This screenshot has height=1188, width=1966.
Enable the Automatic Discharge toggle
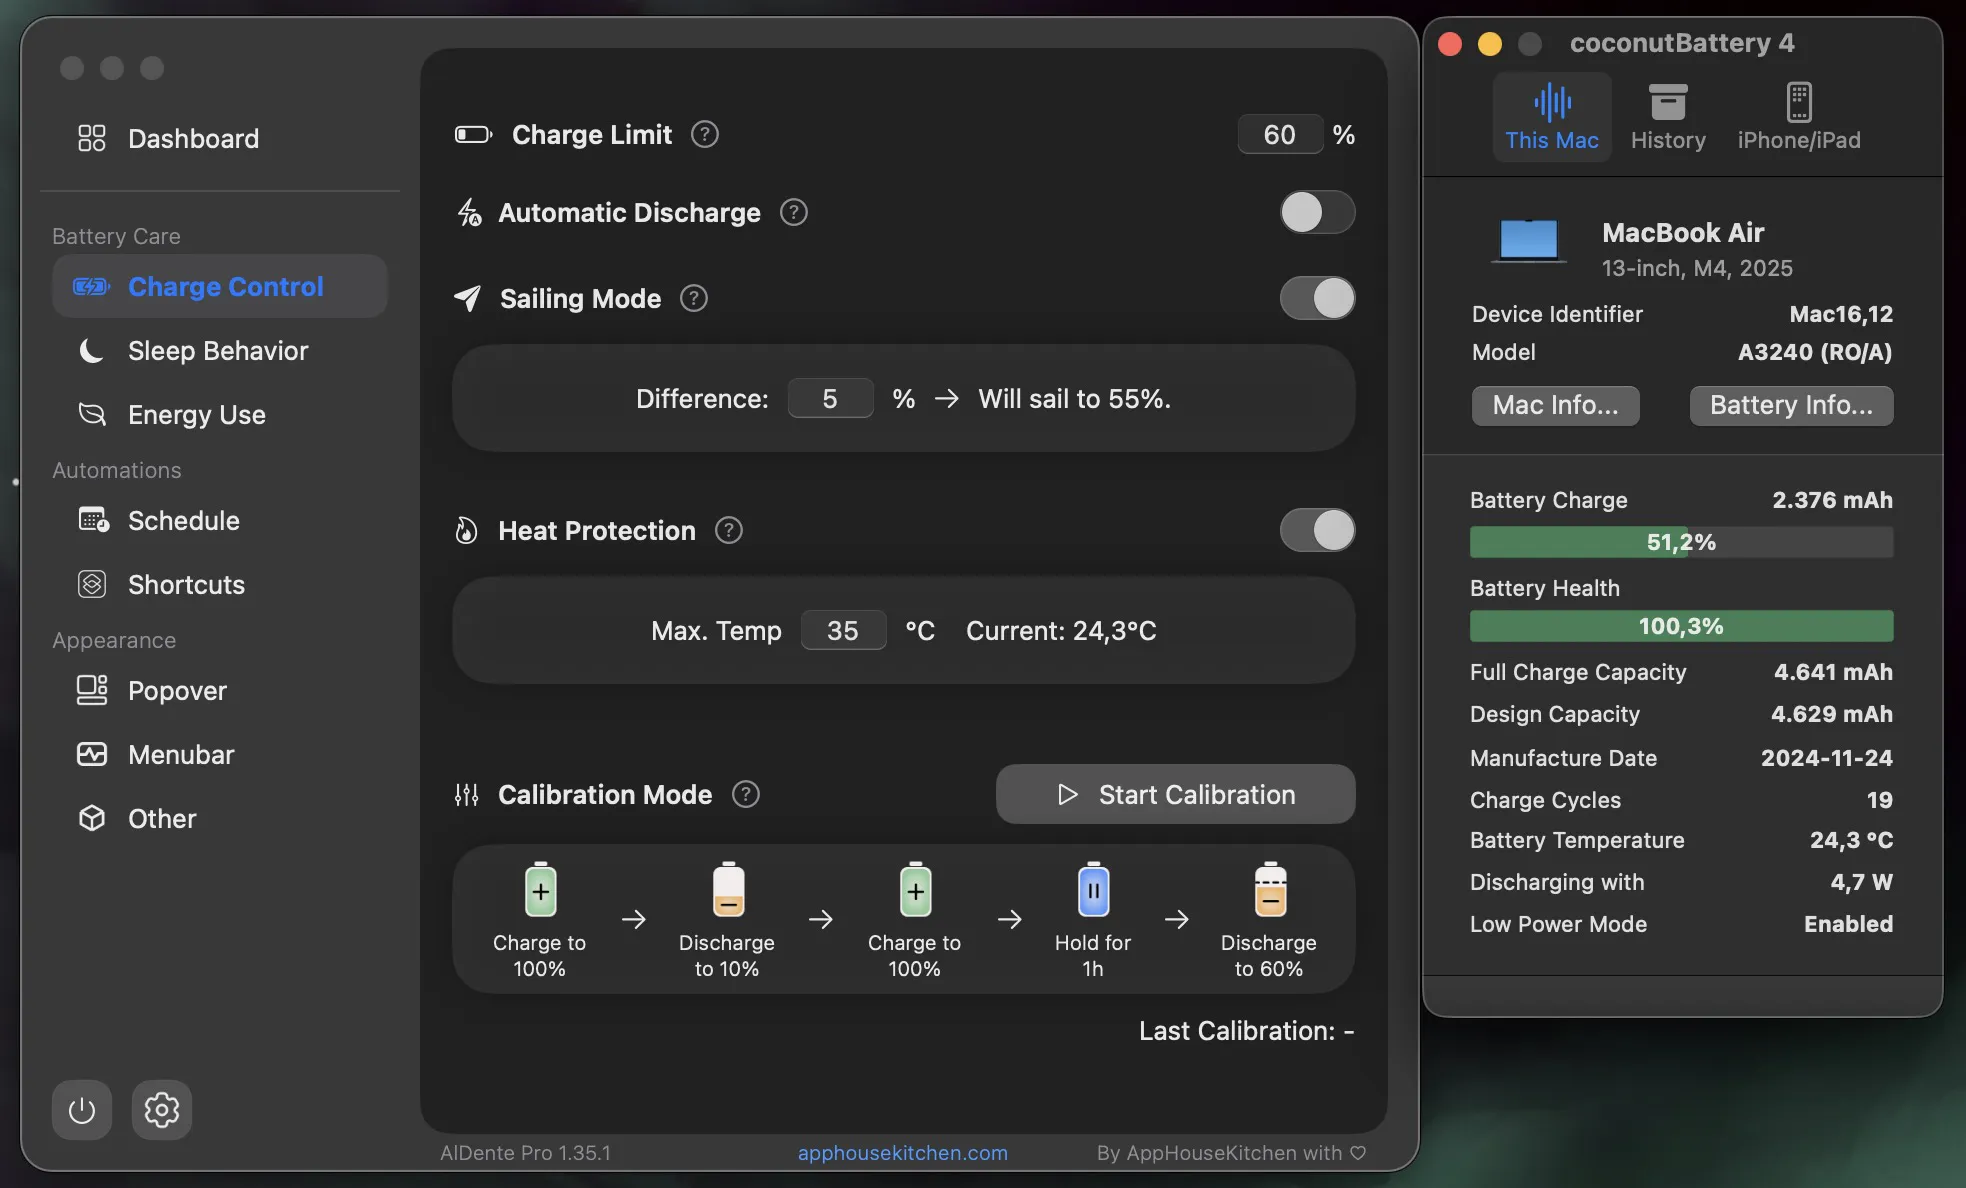(x=1317, y=213)
